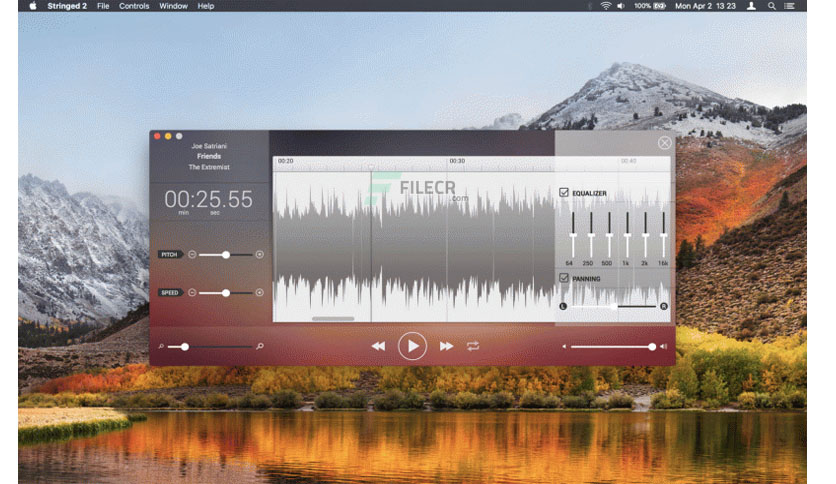Open the Controls menu
836x484 pixels.
coord(134,6)
